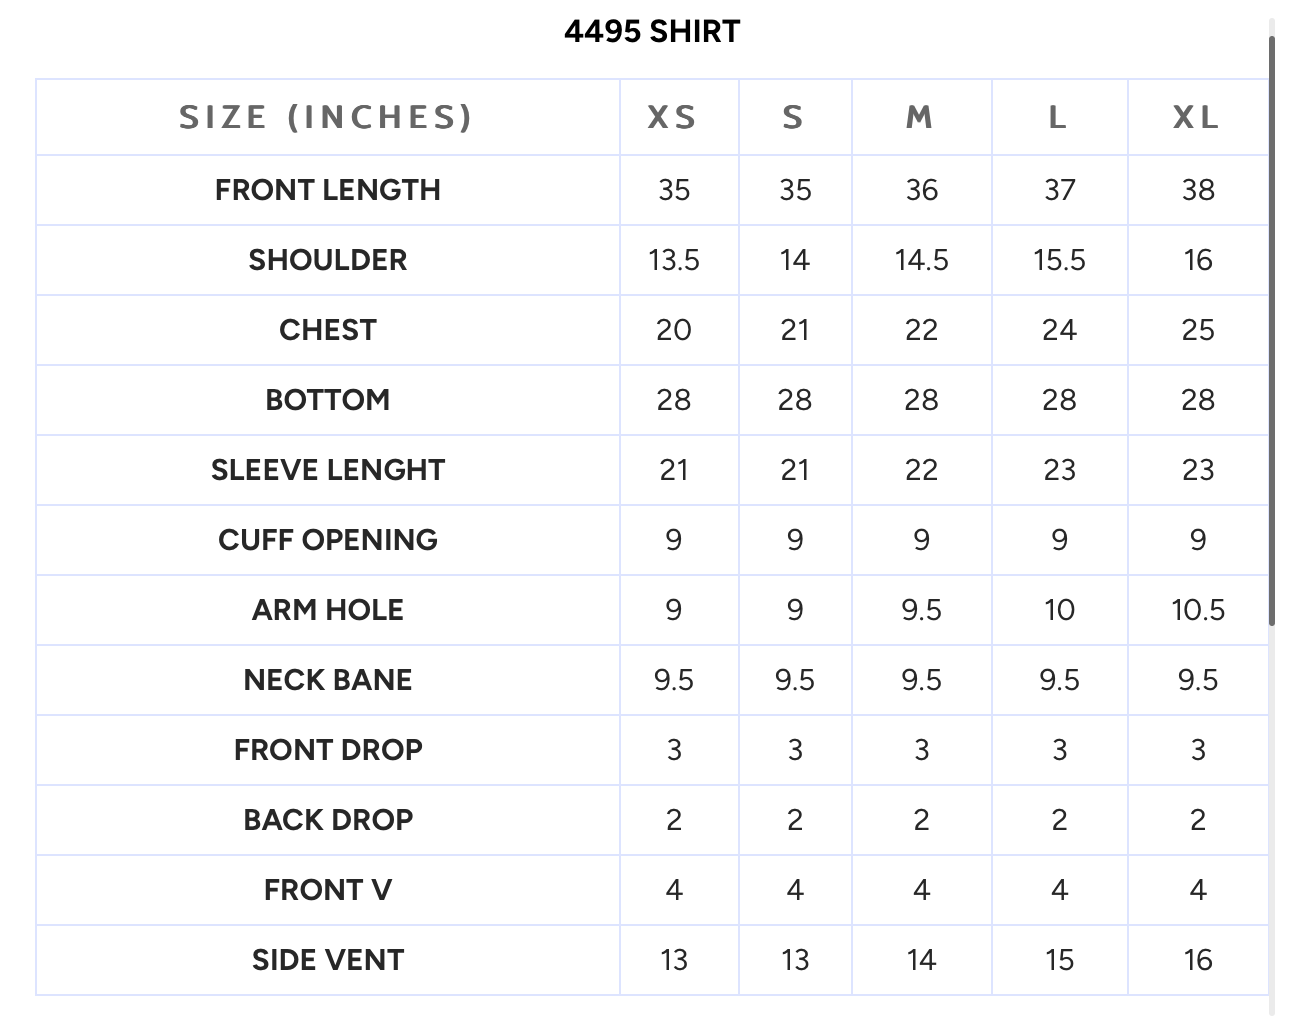The height and width of the screenshot is (1021, 1294).
Task: Click the FRONT LENGTH row label
Action: tap(328, 190)
